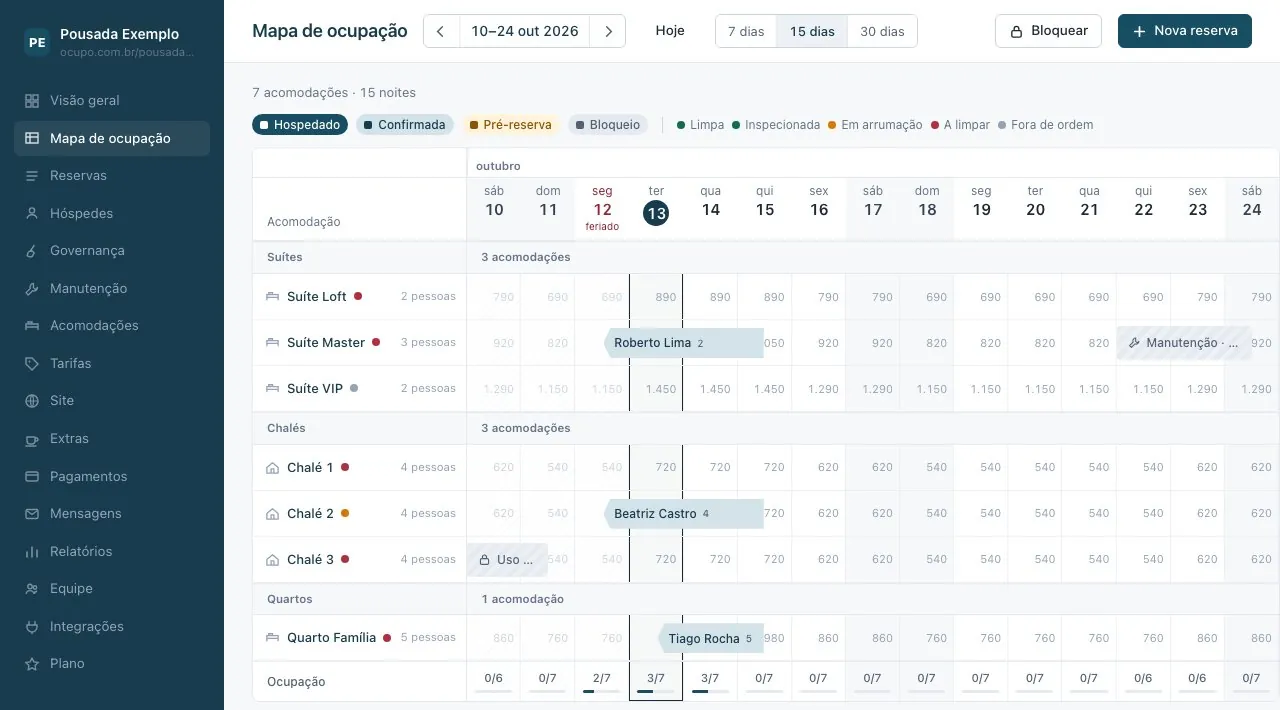Create a Nova reserva
Viewport: 1280px width, 710px height.
pos(1185,31)
